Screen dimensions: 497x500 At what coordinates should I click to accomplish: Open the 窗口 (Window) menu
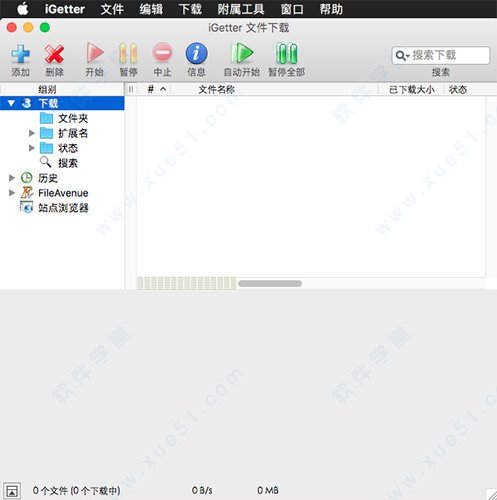(x=292, y=9)
